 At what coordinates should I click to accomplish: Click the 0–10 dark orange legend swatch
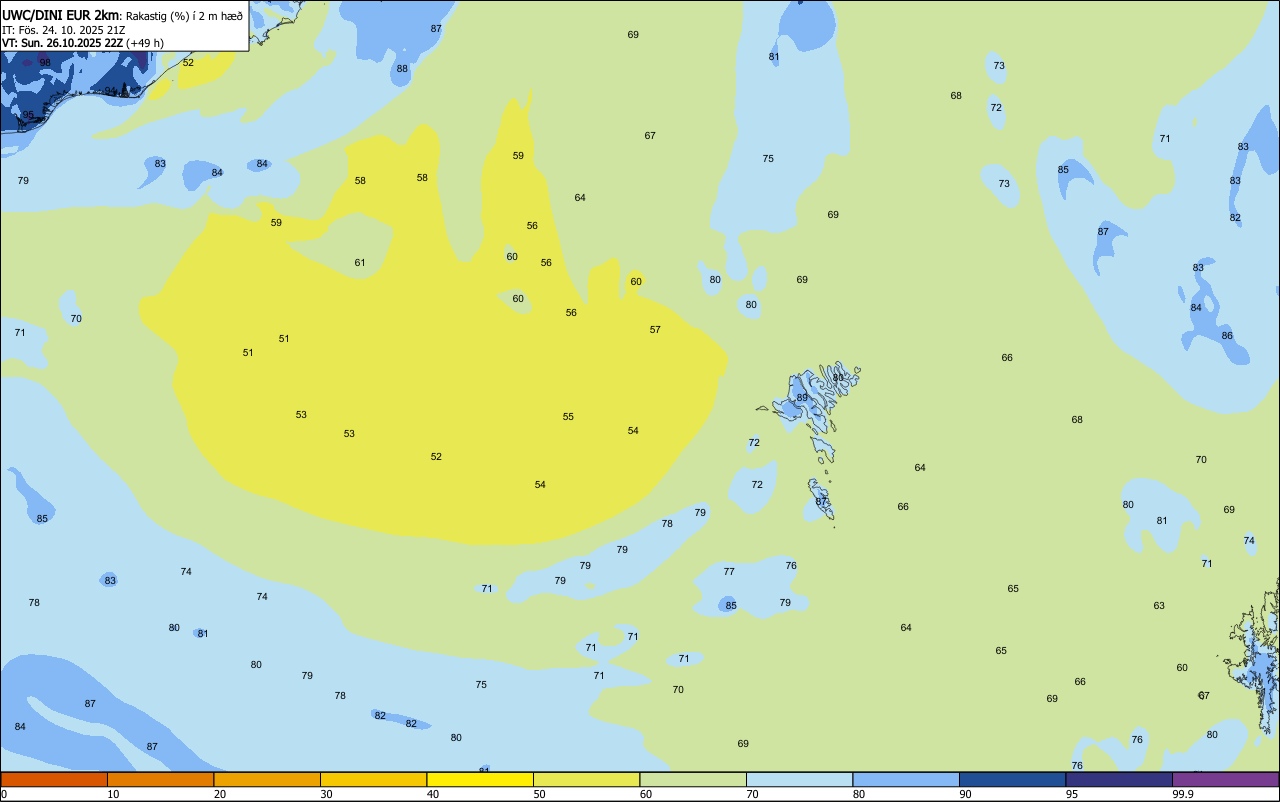click(54, 779)
